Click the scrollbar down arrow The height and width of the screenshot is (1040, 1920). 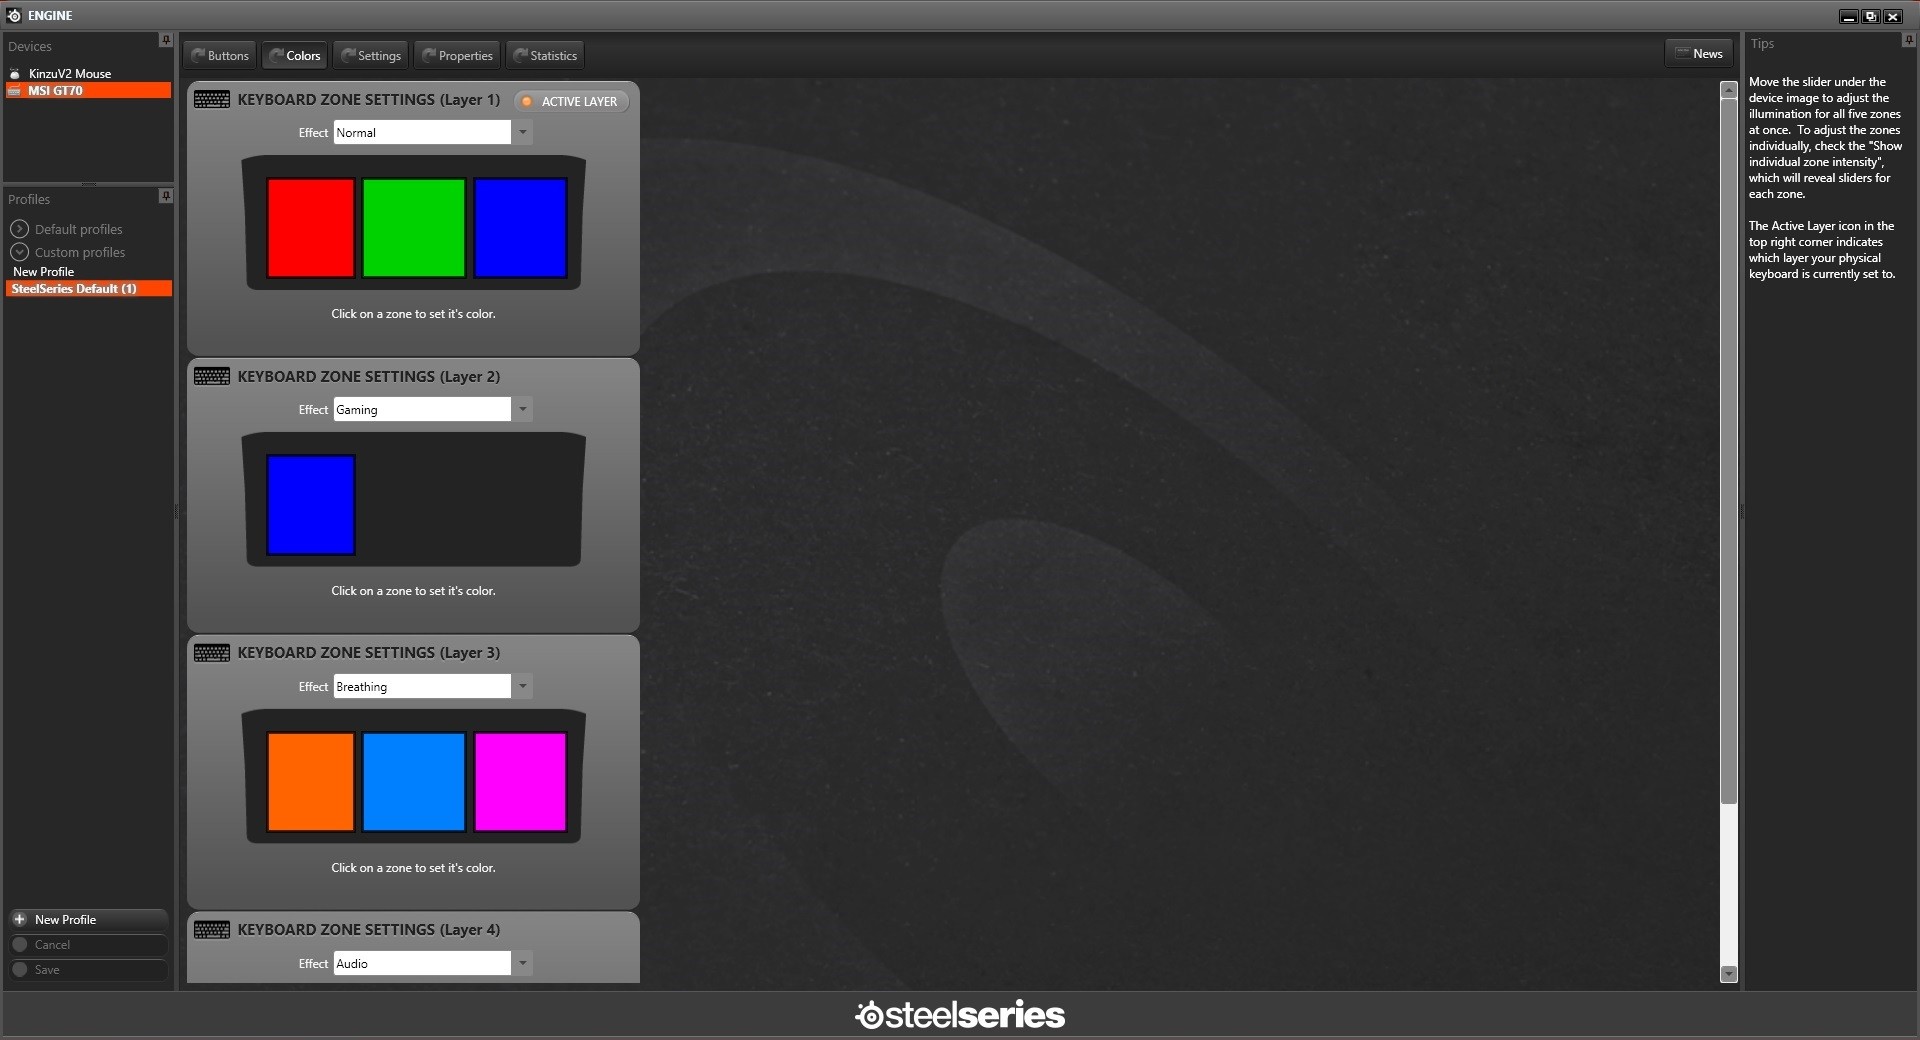point(1728,974)
